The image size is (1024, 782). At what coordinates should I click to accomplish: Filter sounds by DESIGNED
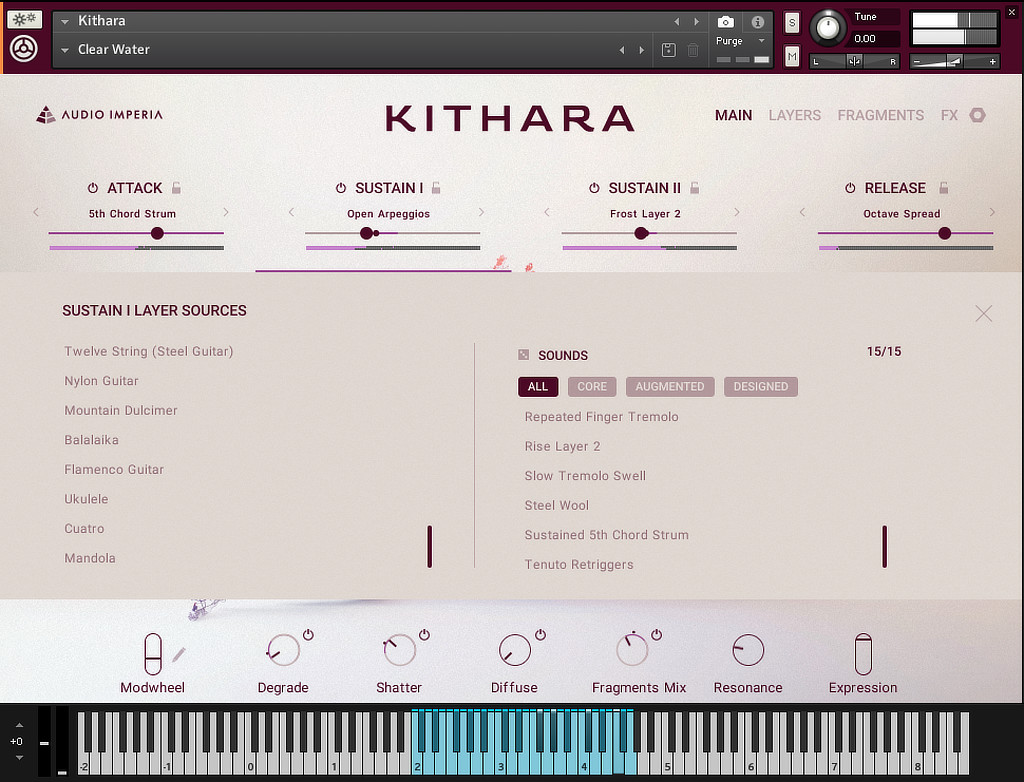pyautogui.click(x=761, y=387)
